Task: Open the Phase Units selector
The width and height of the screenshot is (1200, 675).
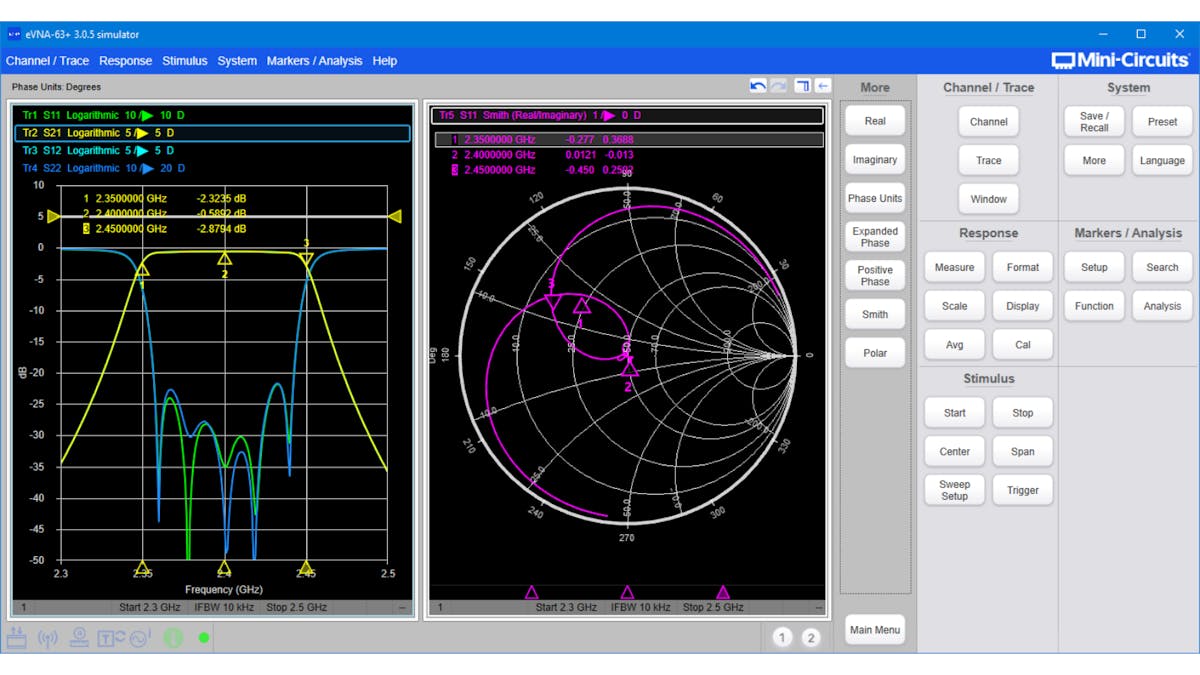Action: pyautogui.click(x=874, y=198)
